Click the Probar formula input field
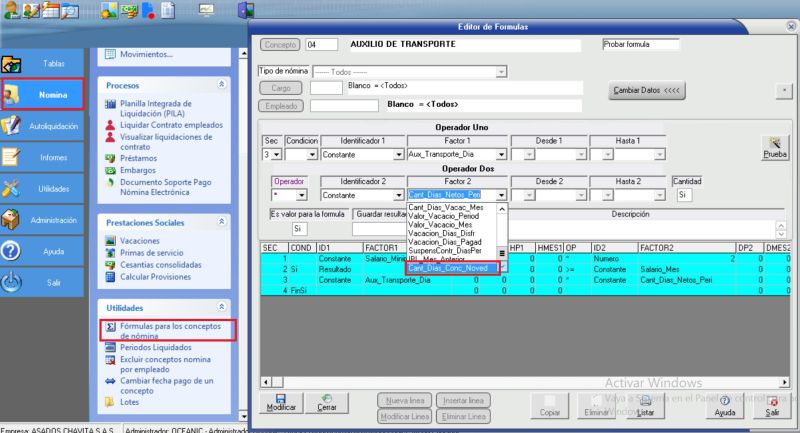 tap(640, 45)
